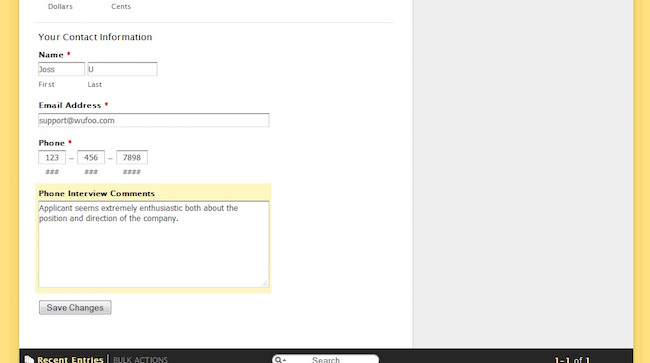Click the '1-1 of 1' entry count
Viewport: 650px width, 363px height.
pyautogui.click(x=572, y=360)
